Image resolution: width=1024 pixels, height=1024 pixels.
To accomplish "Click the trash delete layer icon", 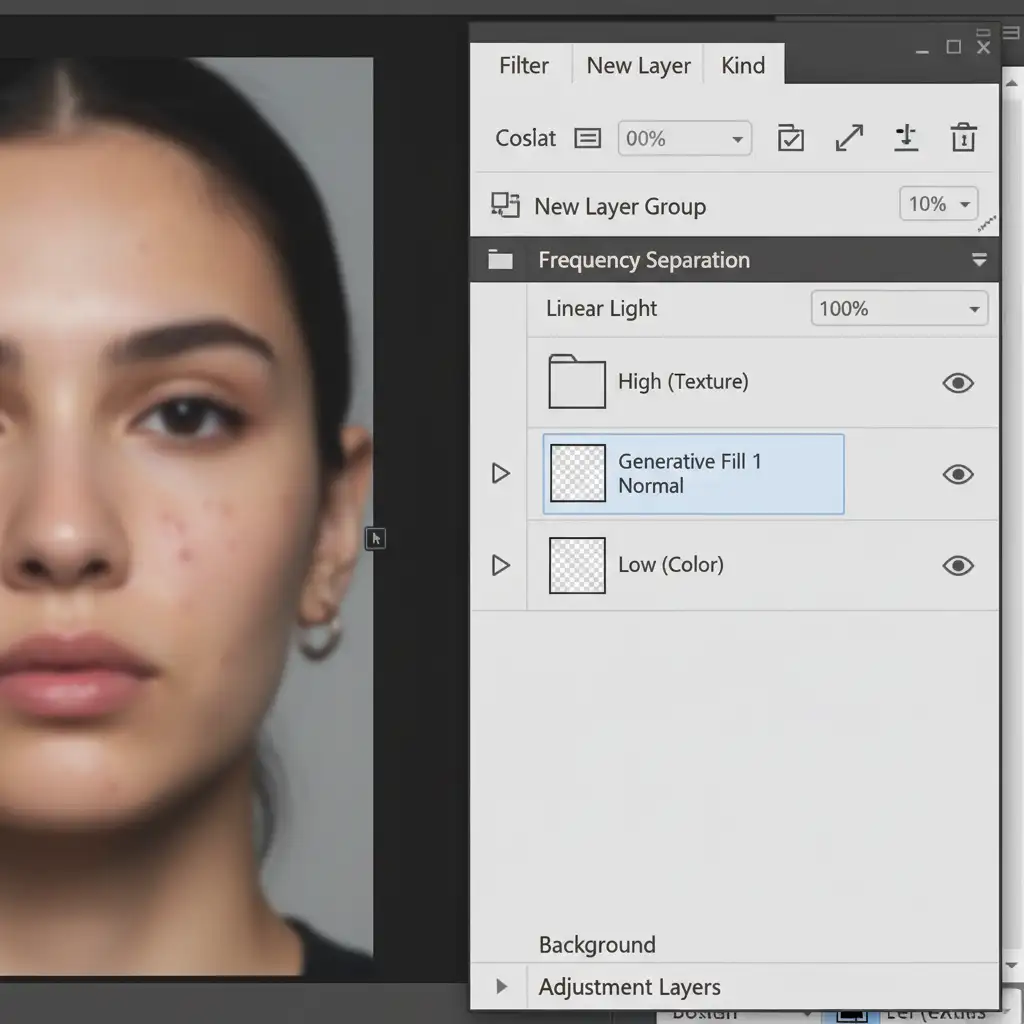I will pos(963,138).
